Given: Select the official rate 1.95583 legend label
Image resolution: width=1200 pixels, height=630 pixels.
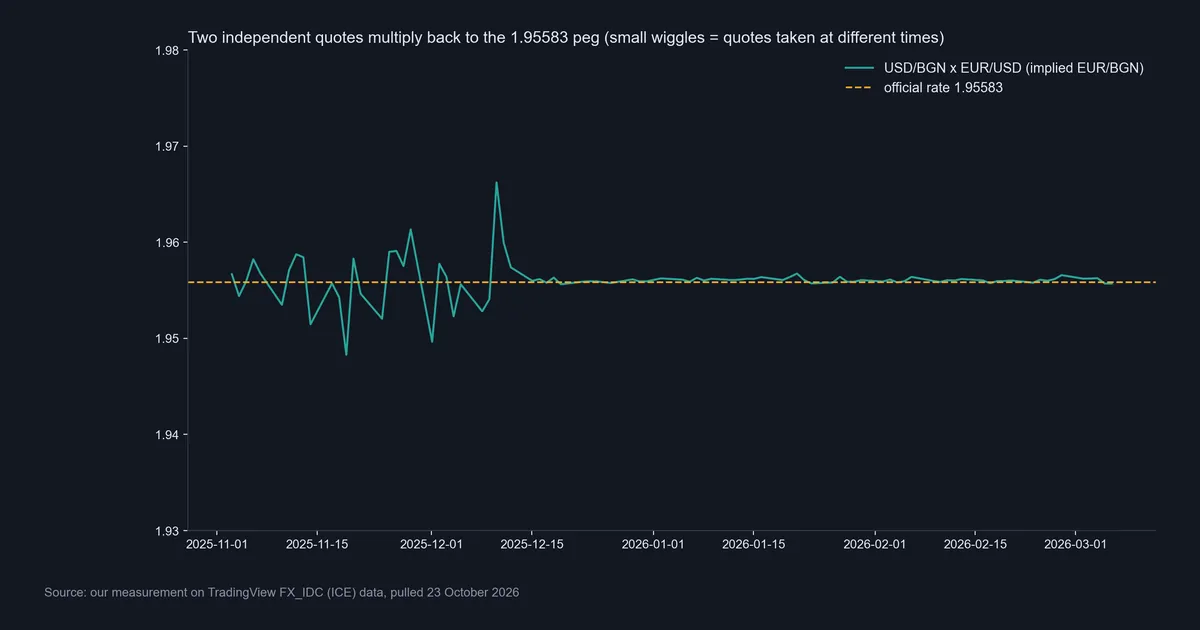Looking at the screenshot, I should [x=943, y=87].
